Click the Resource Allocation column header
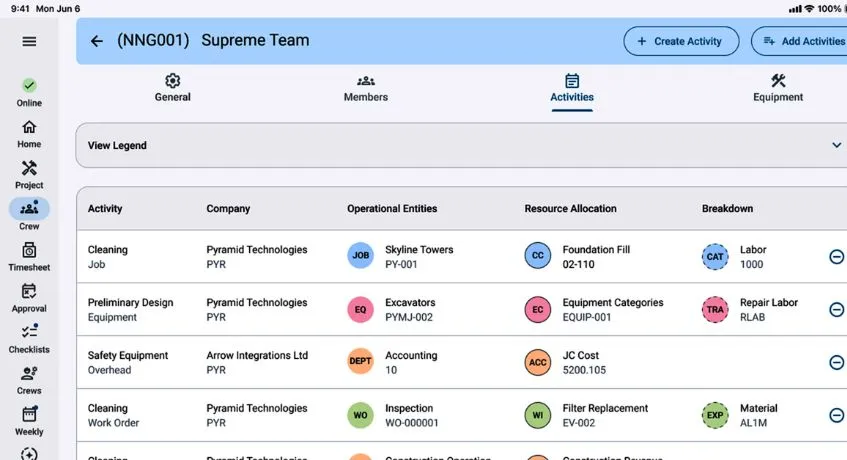The height and width of the screenshot is (460, 847). click(570, 208)
